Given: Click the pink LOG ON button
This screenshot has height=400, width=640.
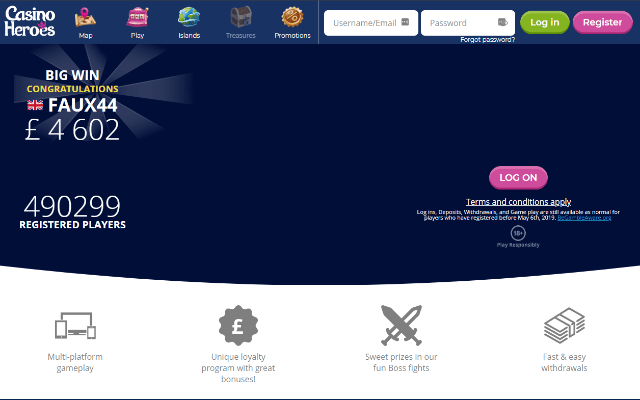Looking at the screenshot, I should point(518,178).
